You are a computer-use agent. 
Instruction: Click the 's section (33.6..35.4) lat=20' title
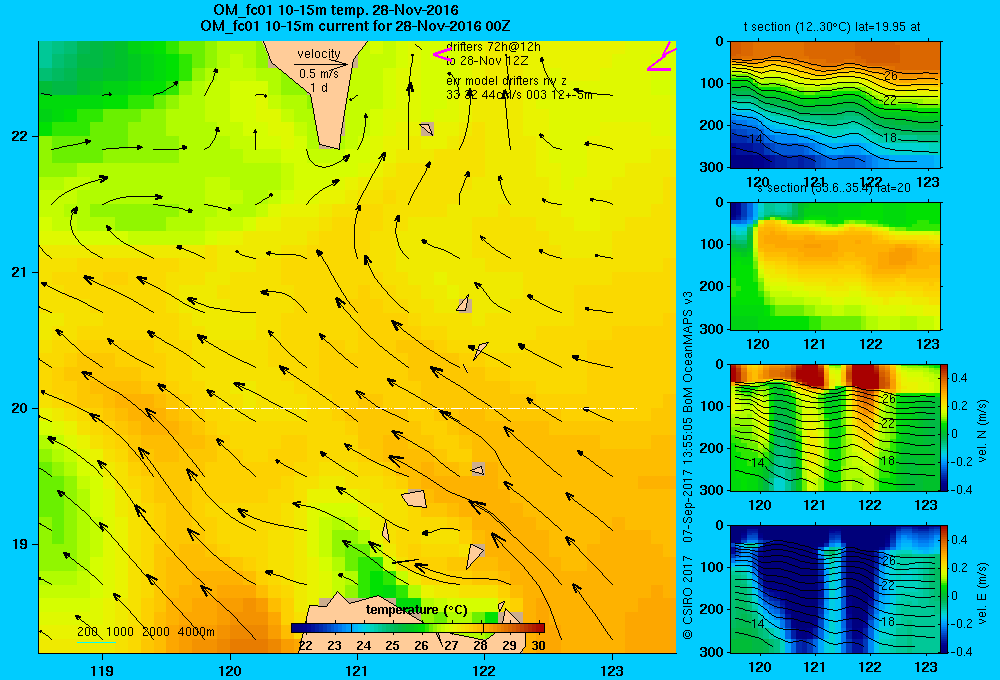[x=834, y=188]
